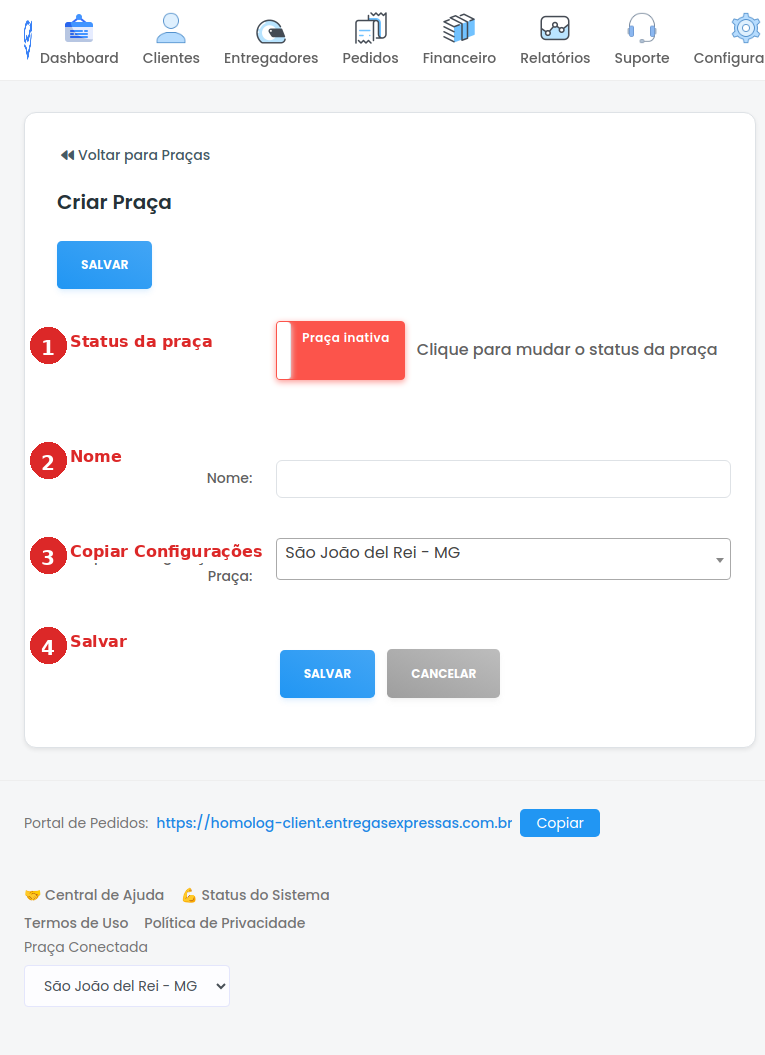
Task: Open the homolog-client portal link
Action: coord(334,823)
